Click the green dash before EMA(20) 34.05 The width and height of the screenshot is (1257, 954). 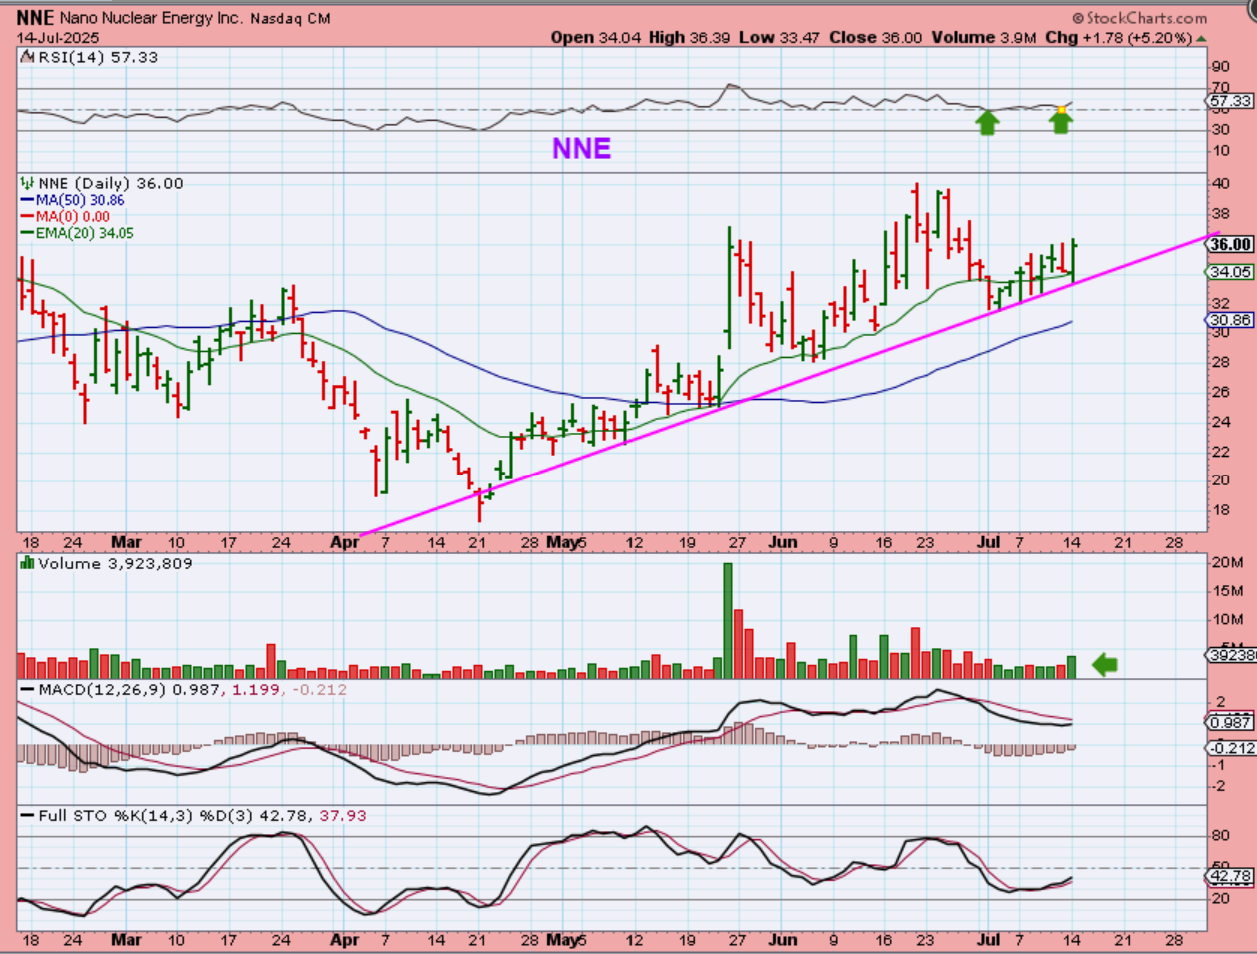(x=28, y=233)
